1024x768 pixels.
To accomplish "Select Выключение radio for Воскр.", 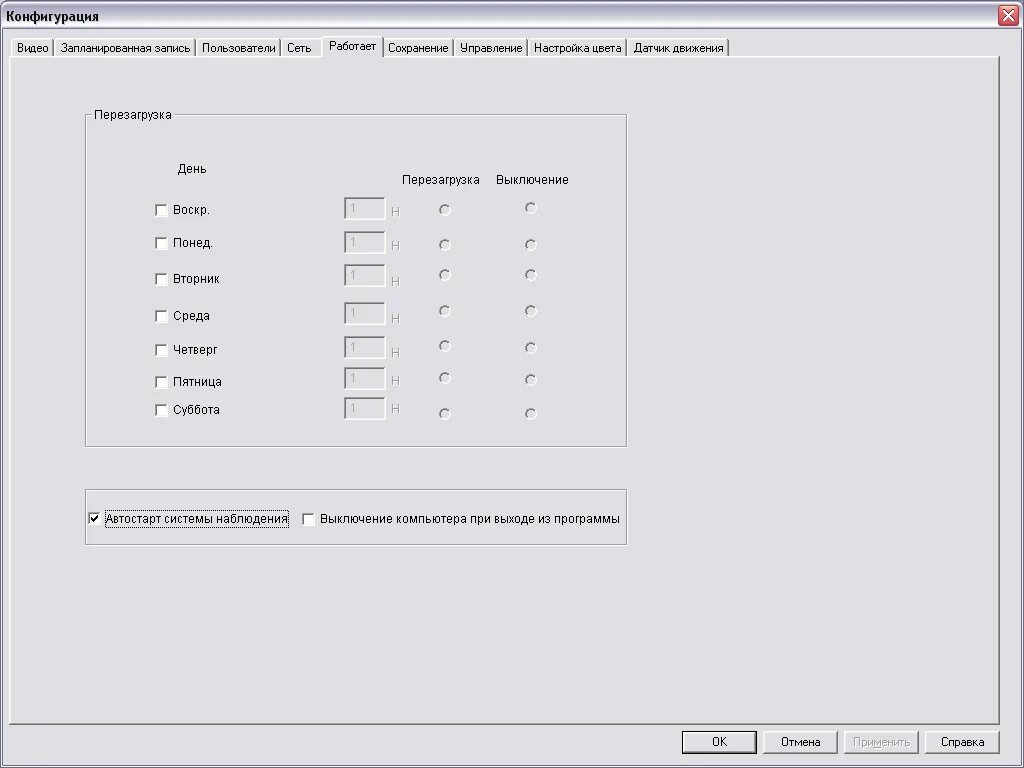I will [x=531, y=208].
